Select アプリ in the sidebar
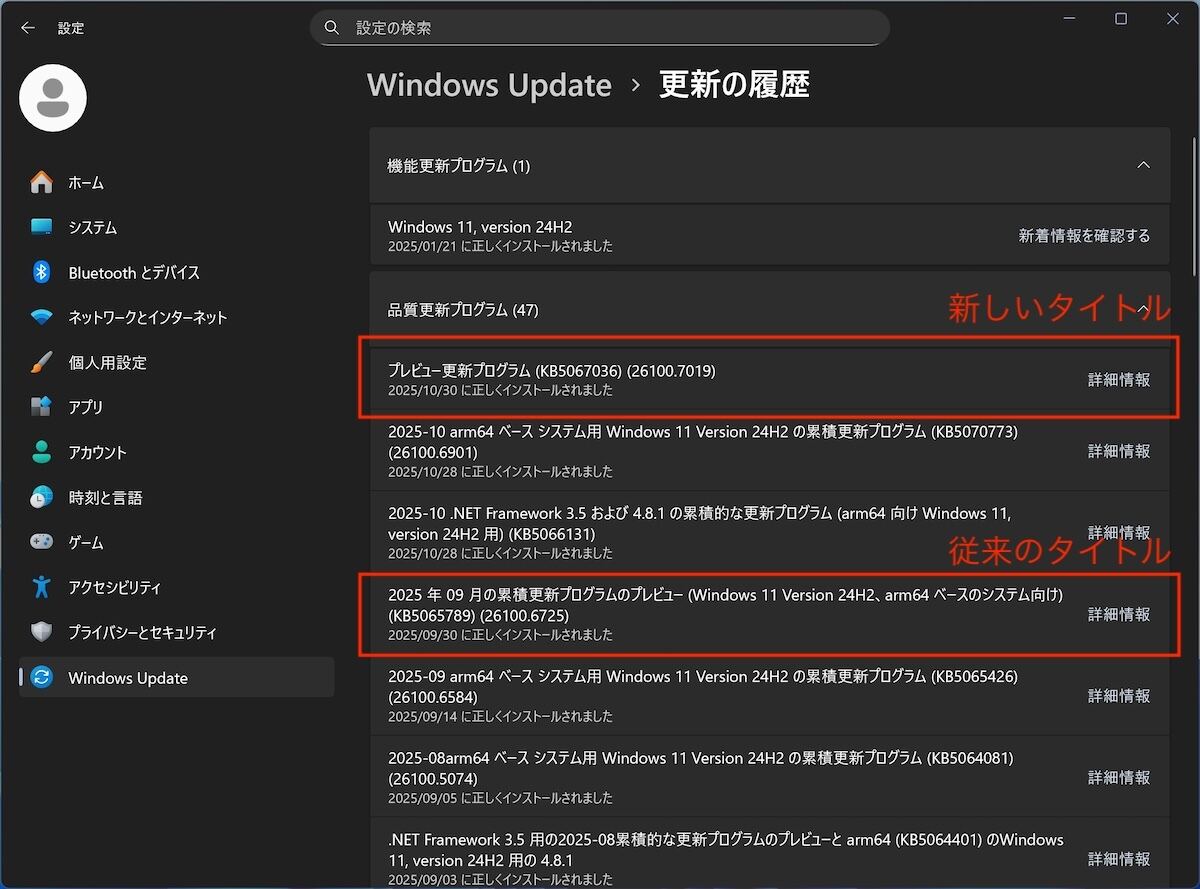 177,407
